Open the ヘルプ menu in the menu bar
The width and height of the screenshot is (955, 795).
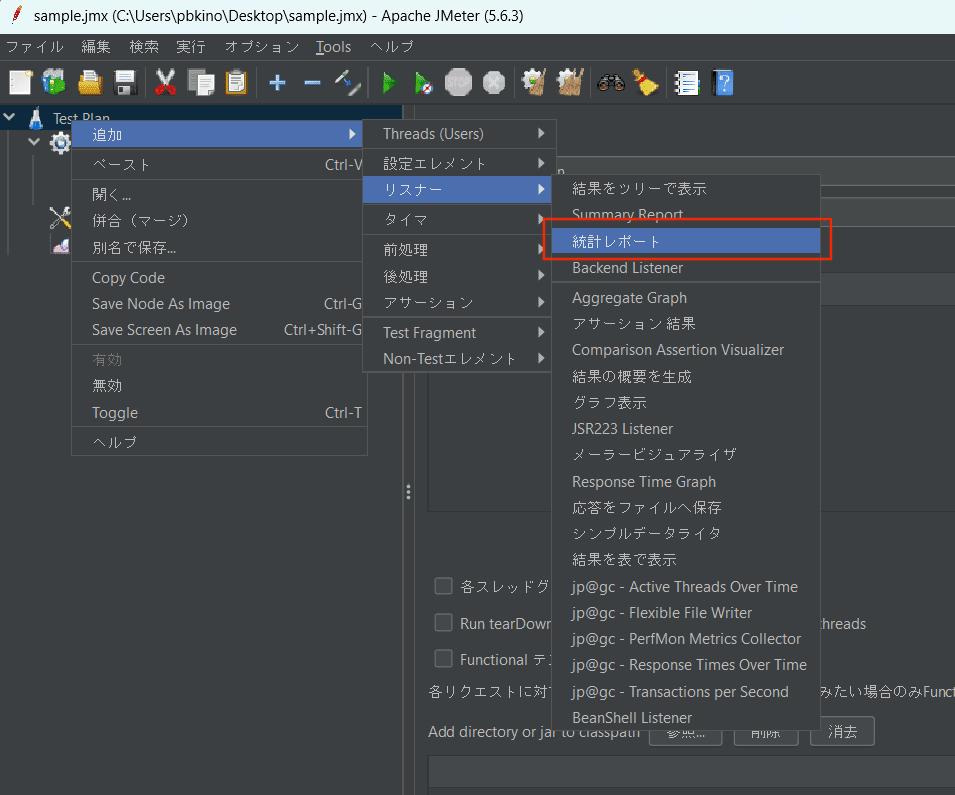(392, 47)
